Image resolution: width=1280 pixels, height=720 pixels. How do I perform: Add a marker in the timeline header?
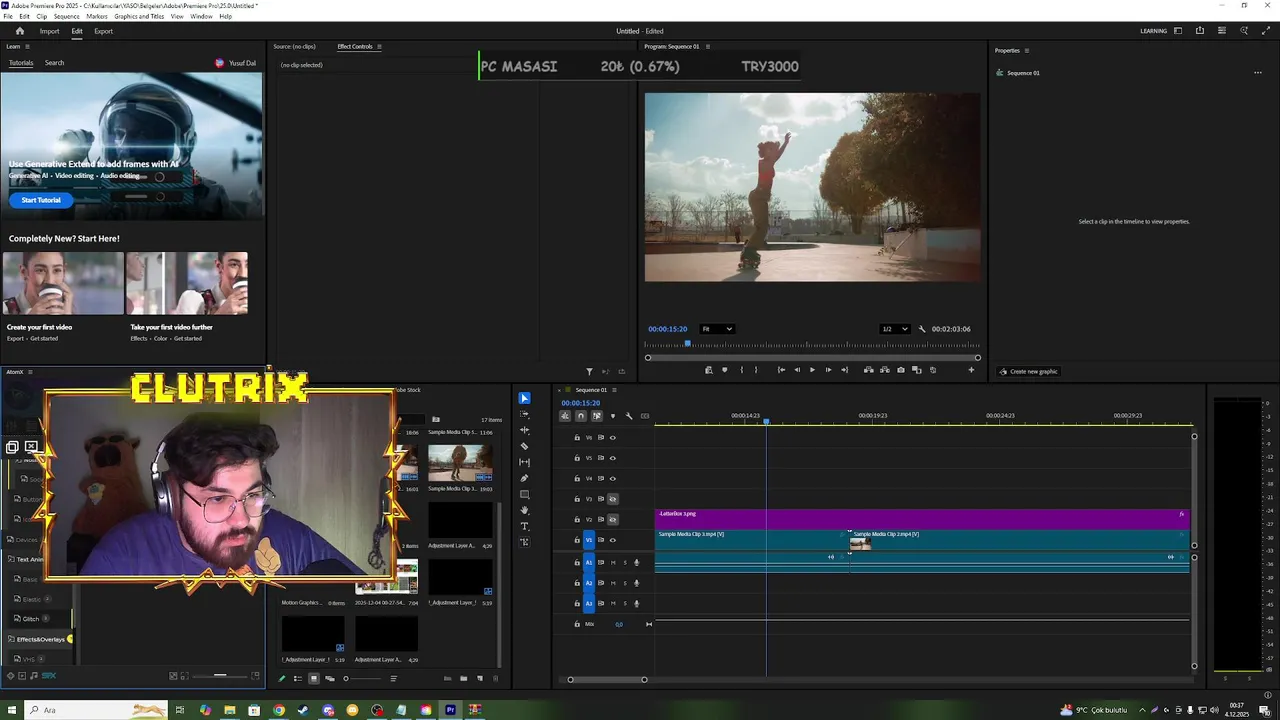[612, 416]
